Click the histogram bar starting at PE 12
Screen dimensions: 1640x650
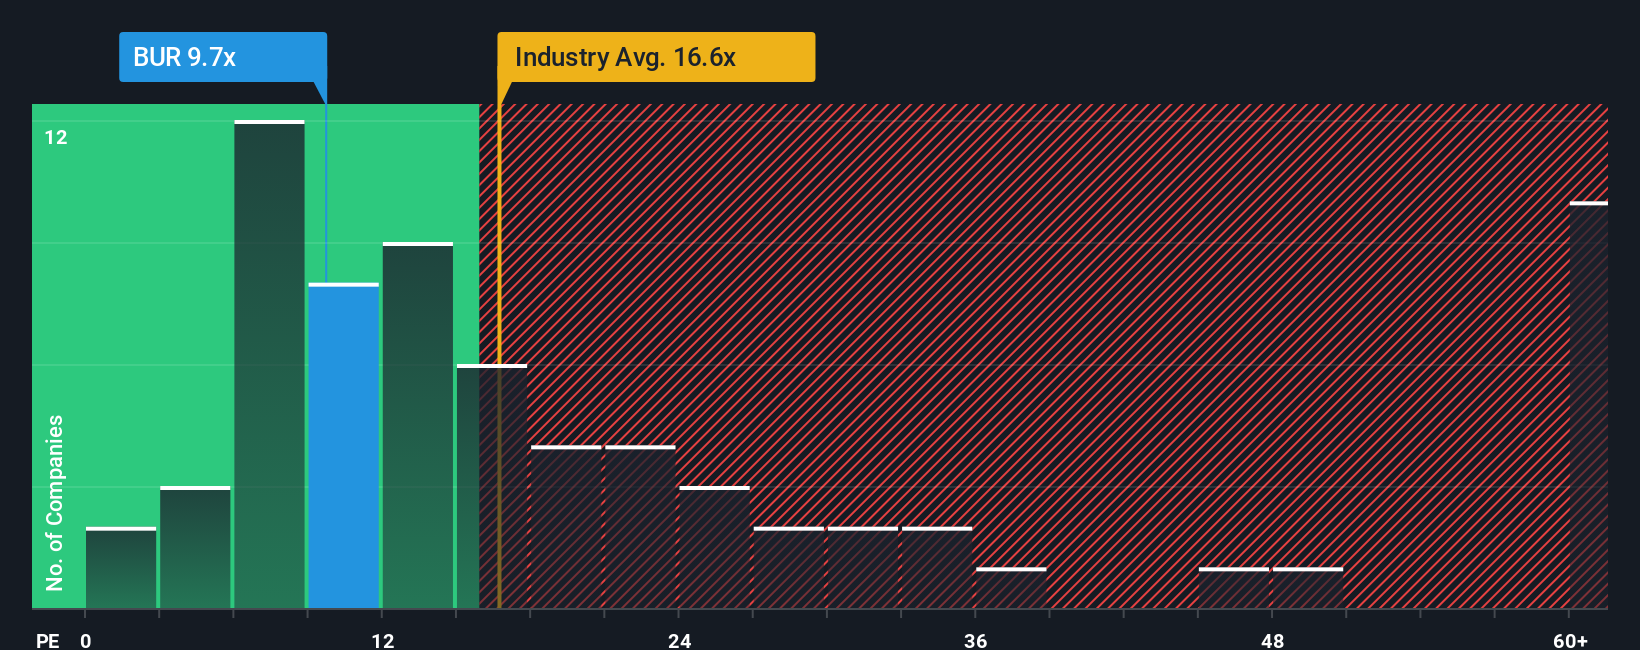(x=418, y=425)
